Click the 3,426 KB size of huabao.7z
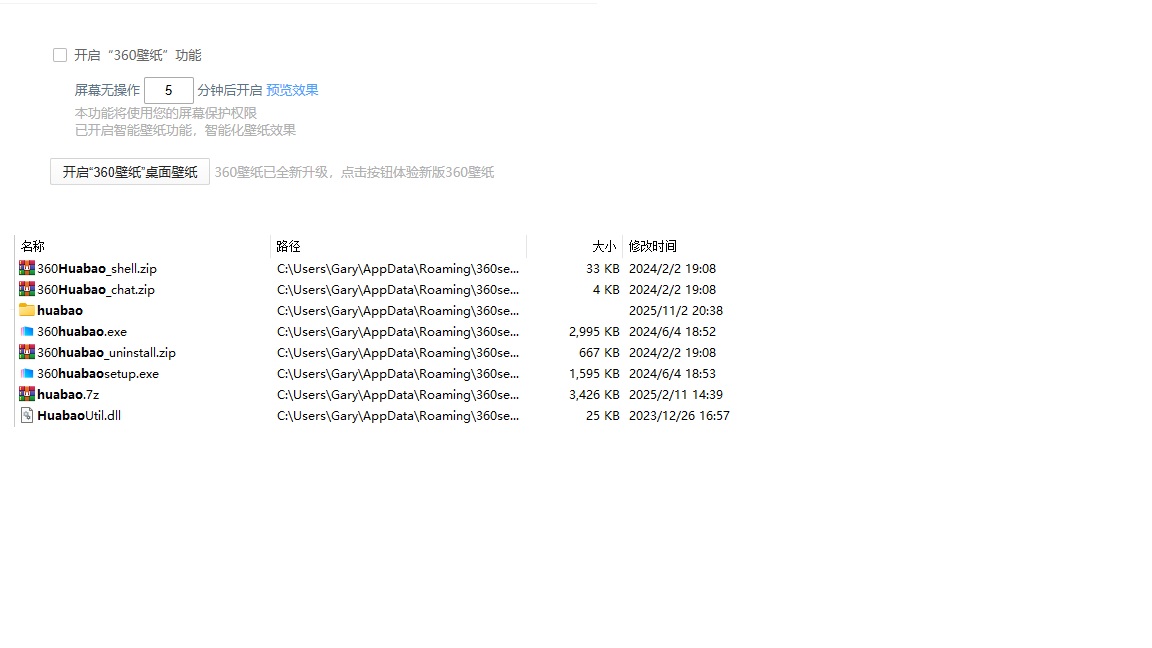Screen dimensions: 1152x648 593,394
